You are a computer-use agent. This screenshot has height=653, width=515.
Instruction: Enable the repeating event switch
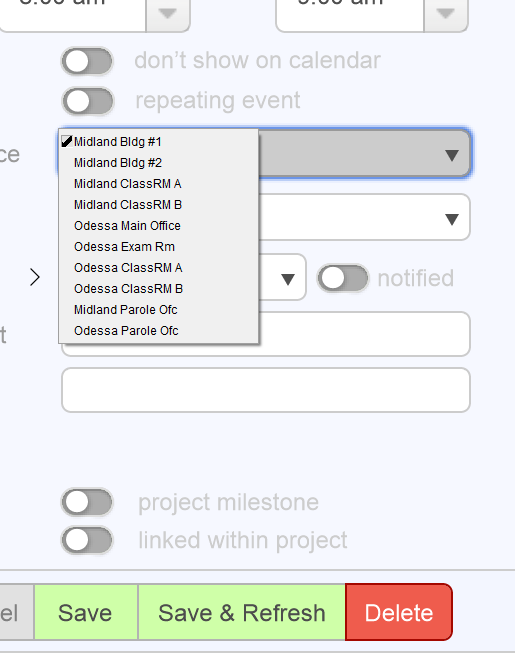pyautogui.click(x=87, y=101)
